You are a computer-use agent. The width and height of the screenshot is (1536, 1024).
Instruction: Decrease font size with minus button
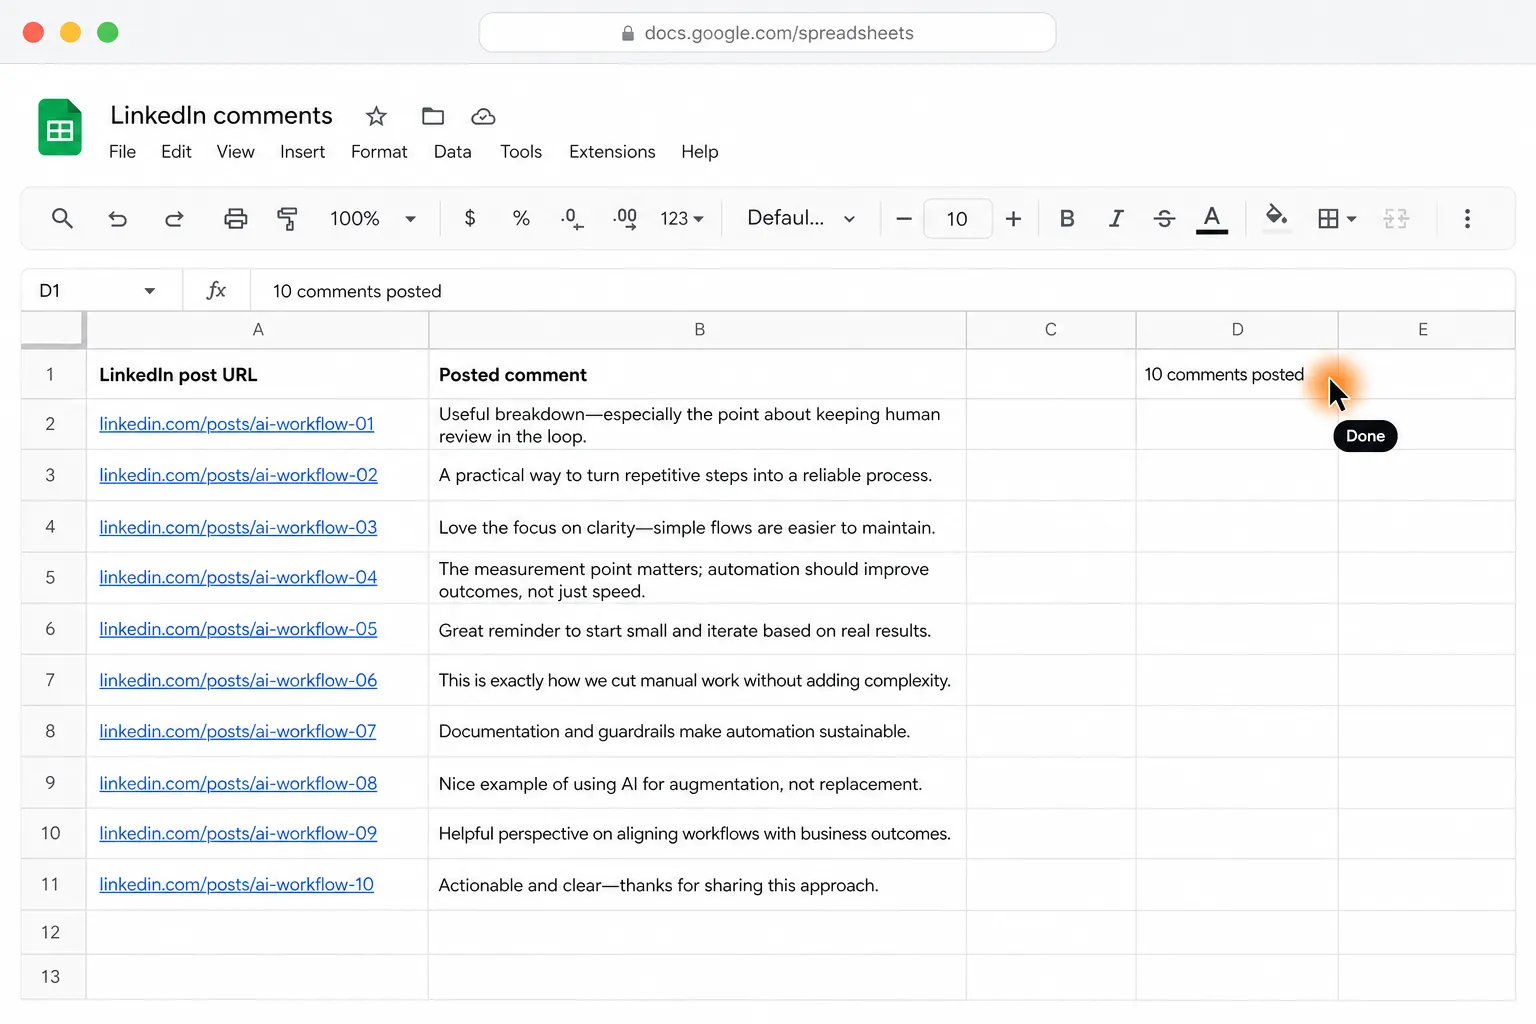(904, 218)
